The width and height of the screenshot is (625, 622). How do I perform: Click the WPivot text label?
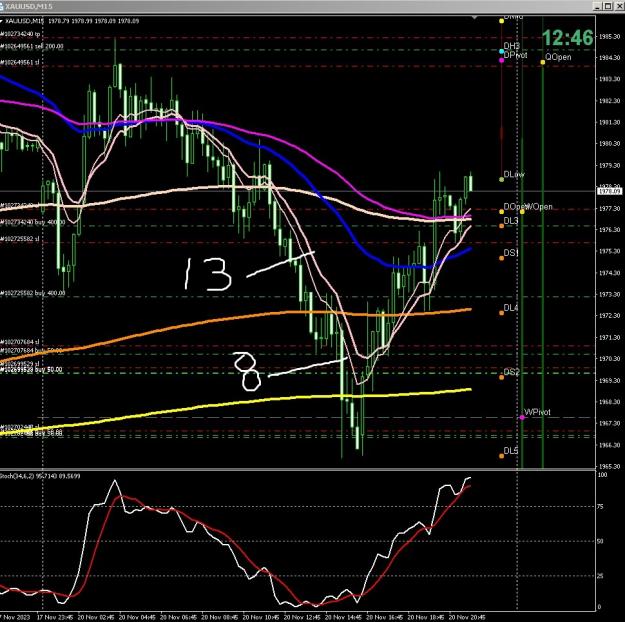[x=537, y=412]
